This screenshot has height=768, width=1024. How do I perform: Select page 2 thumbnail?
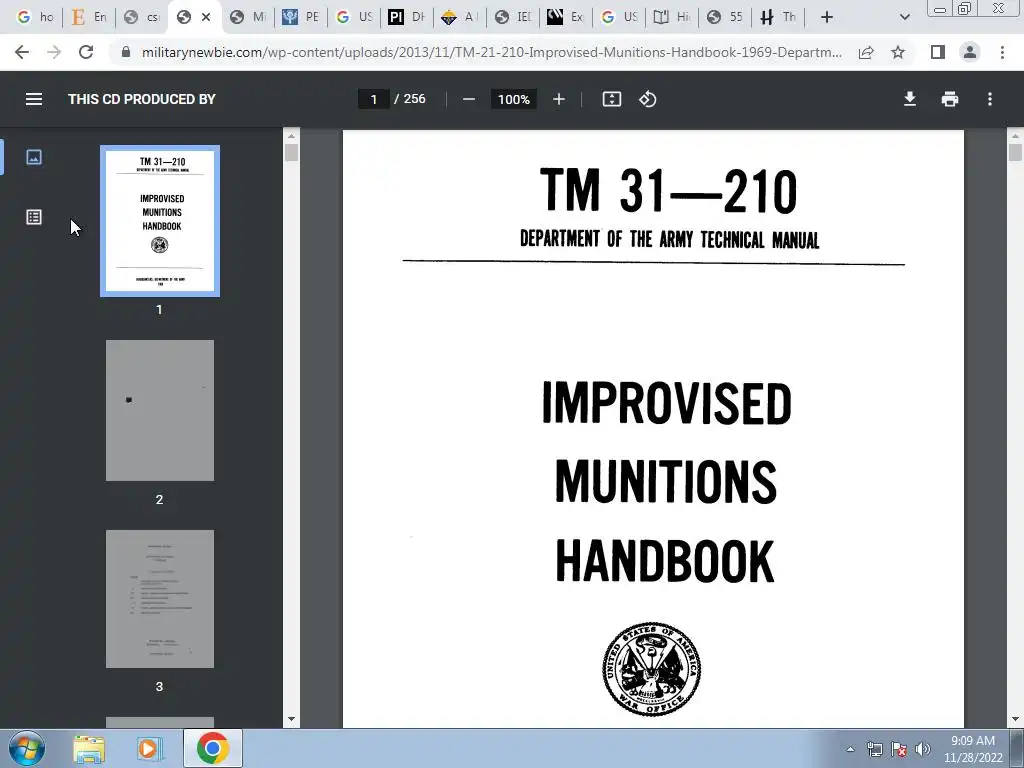click(x=160, y=410)
